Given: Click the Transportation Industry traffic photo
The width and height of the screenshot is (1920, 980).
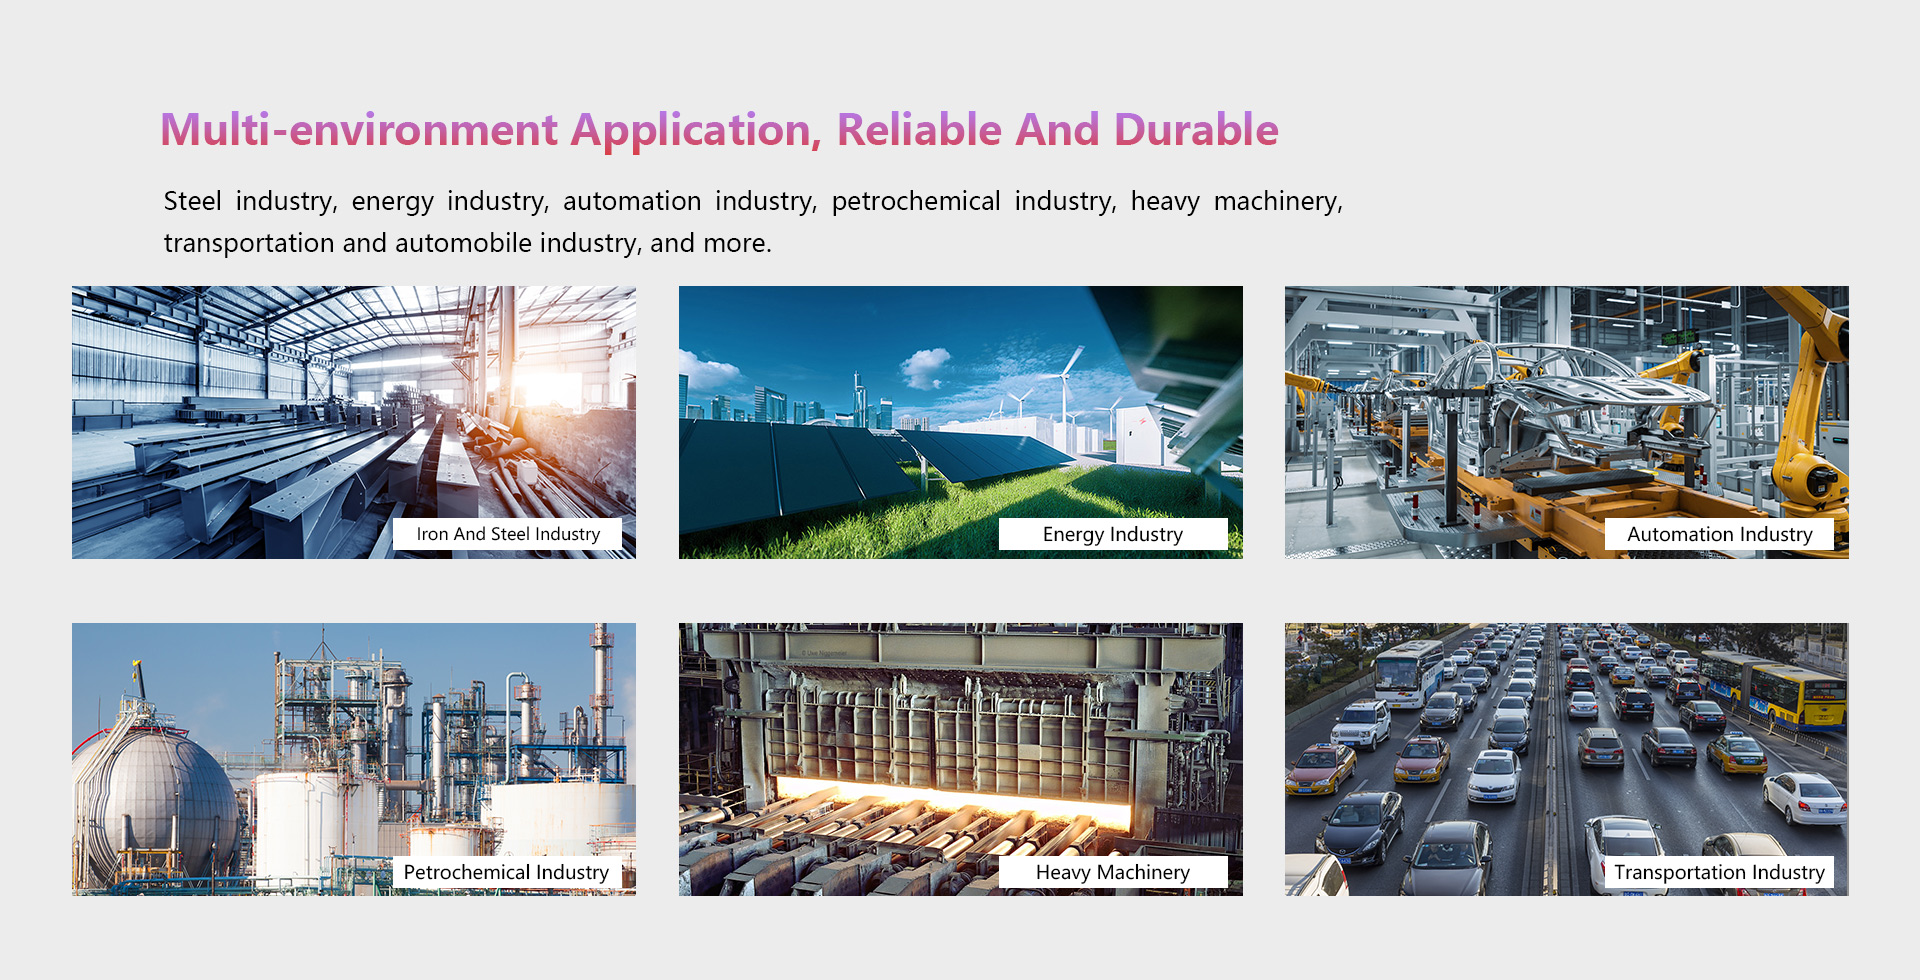Looking at the screenshot, I should [x=1567, y=759].
